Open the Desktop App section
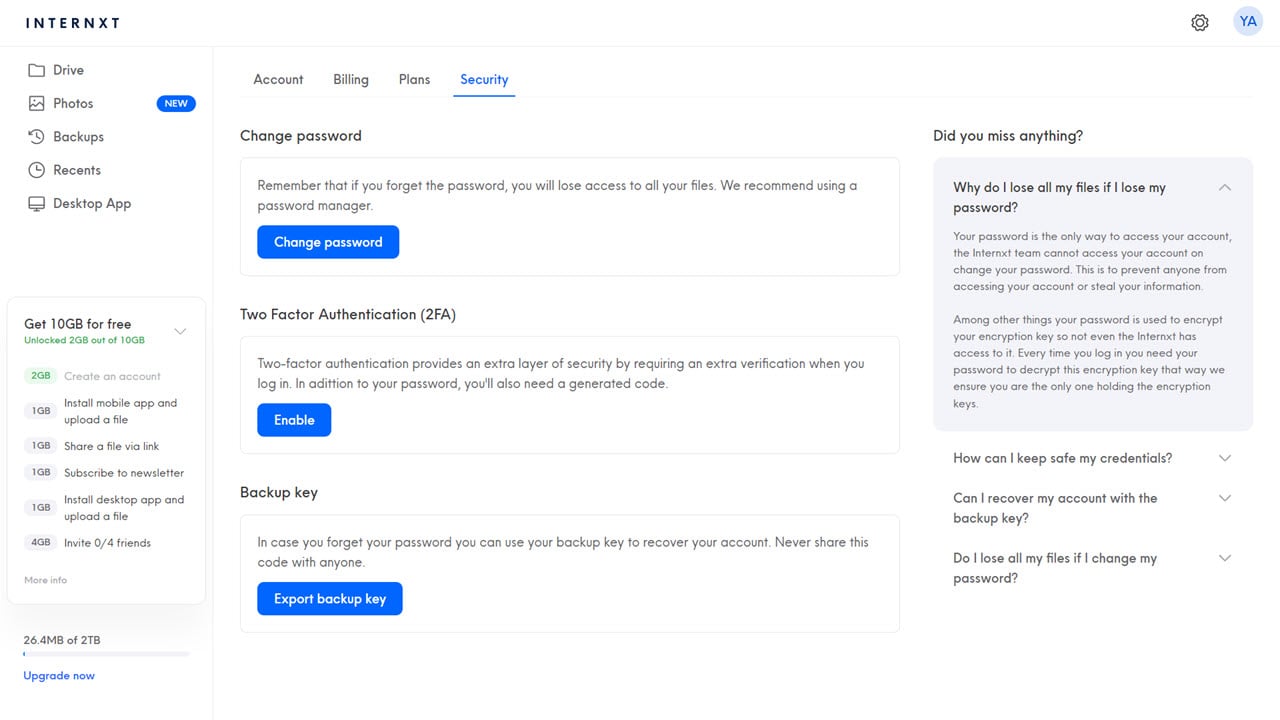The image size is (1280, 720). (92, 203)
